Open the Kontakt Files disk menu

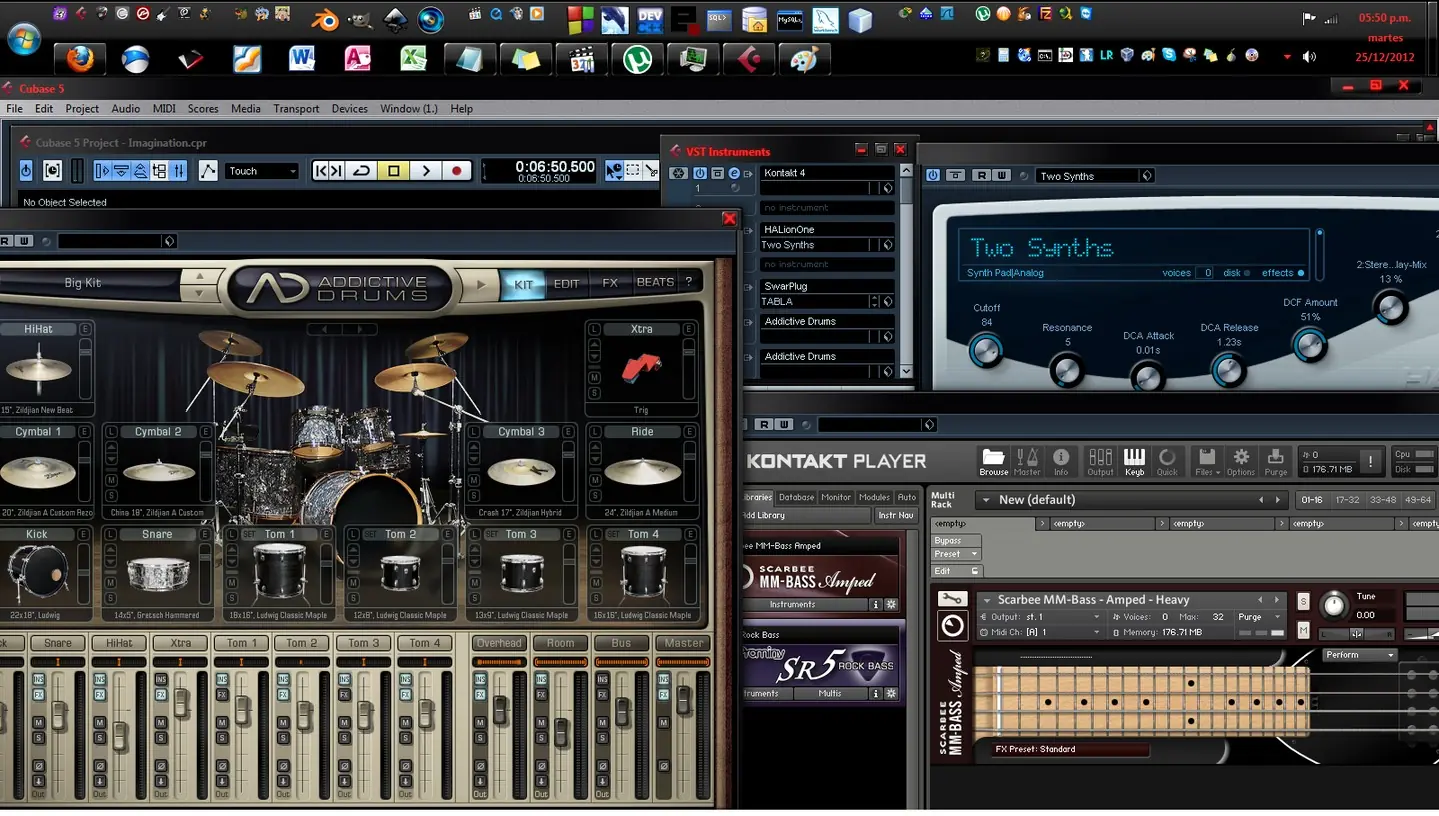(x=1207, y=461)
